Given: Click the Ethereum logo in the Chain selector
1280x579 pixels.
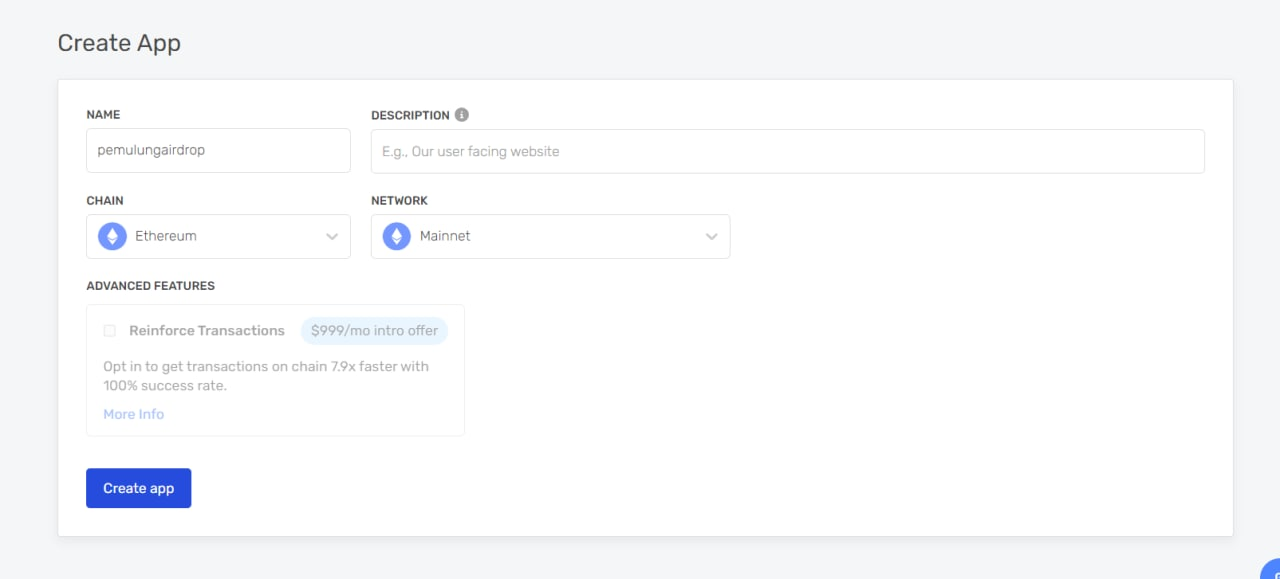Looking at the screenshot, I should (x=111, y=236).
